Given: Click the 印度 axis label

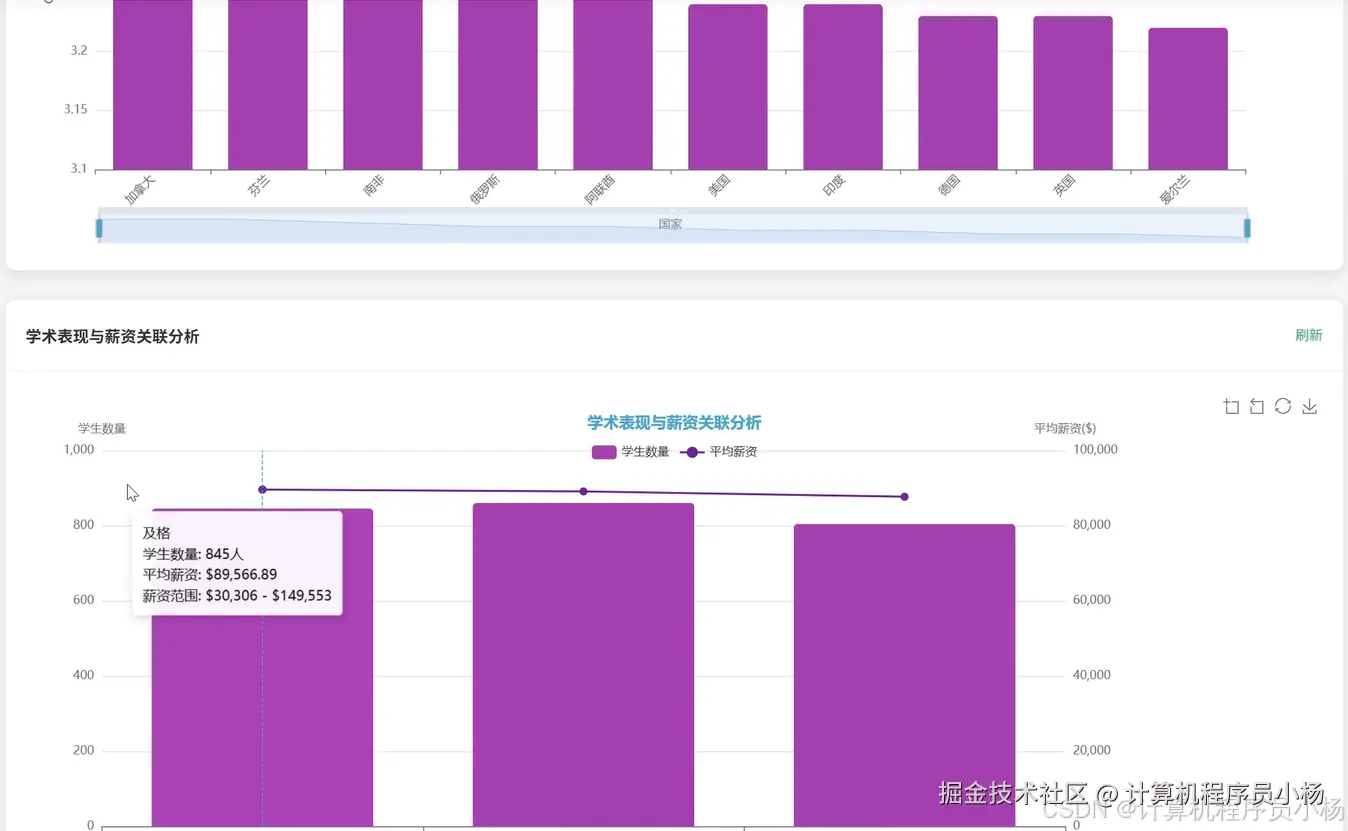Looking at the screenshot, I should pyautogui.click(x=834, y=186).
